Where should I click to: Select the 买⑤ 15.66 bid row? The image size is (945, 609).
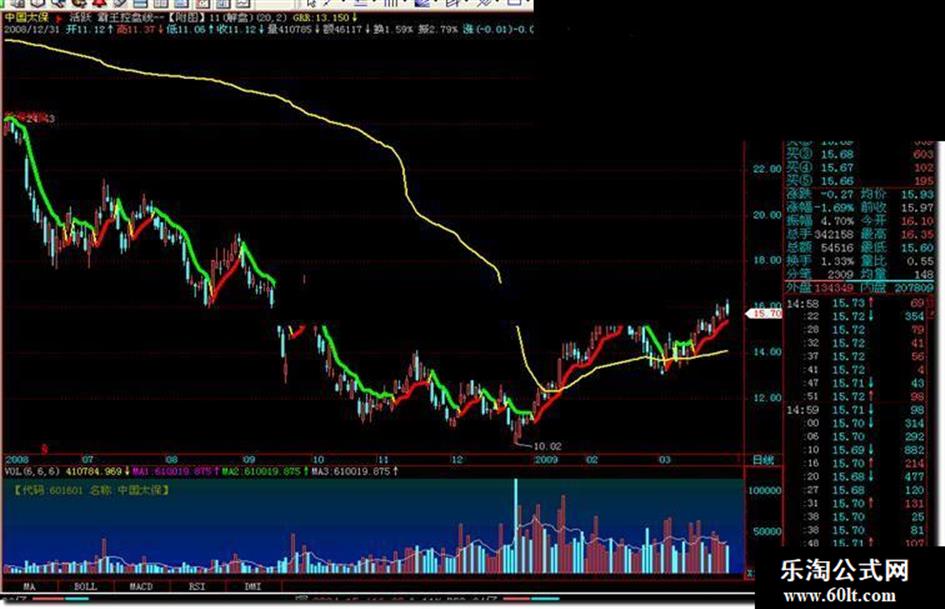click(x=860, y=181)
